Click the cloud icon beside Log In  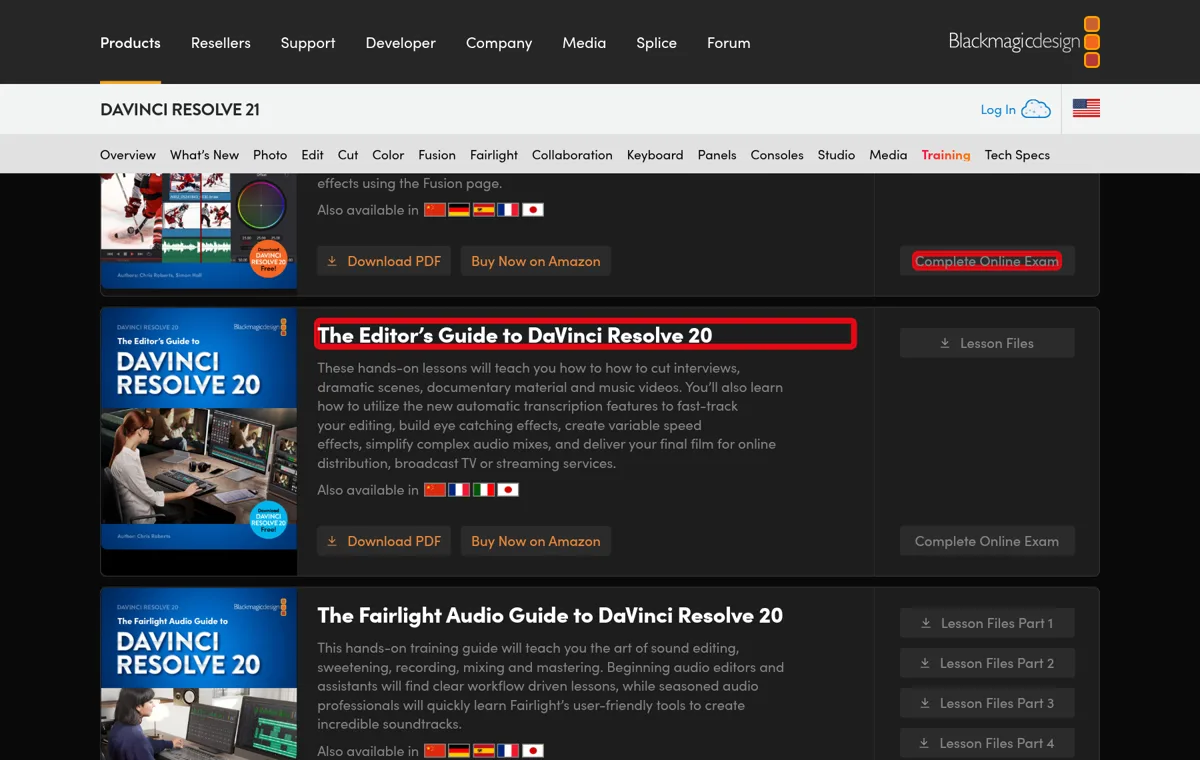1036,109
